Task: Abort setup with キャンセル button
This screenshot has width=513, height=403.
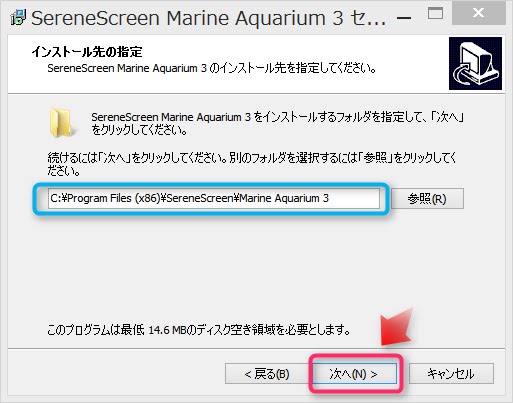Action: pos(451,374)
